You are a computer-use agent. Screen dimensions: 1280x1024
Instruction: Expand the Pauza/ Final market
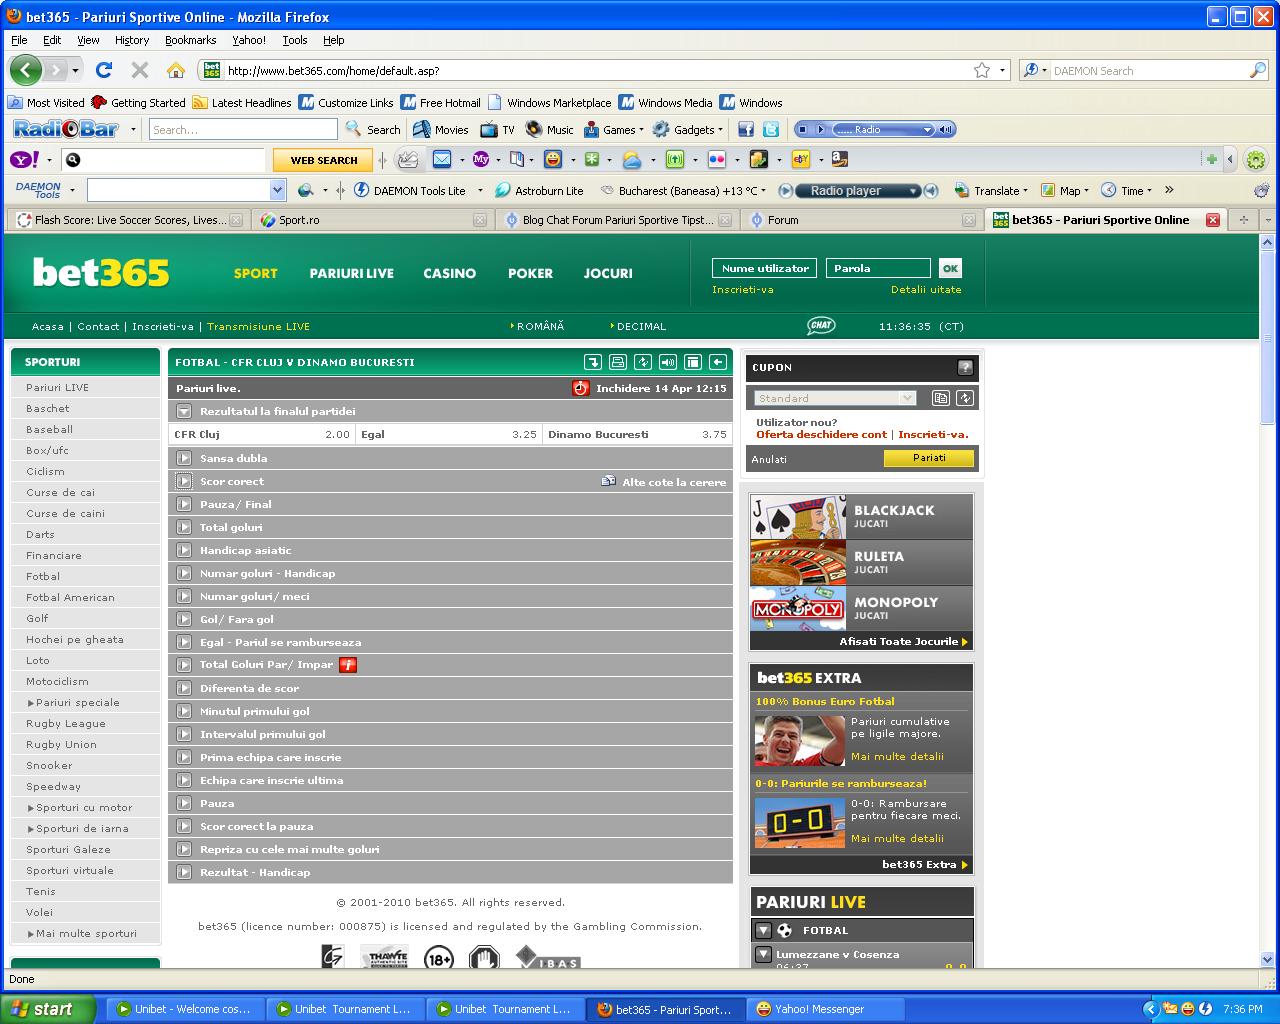pyautogui.click(x=183, y=504)
